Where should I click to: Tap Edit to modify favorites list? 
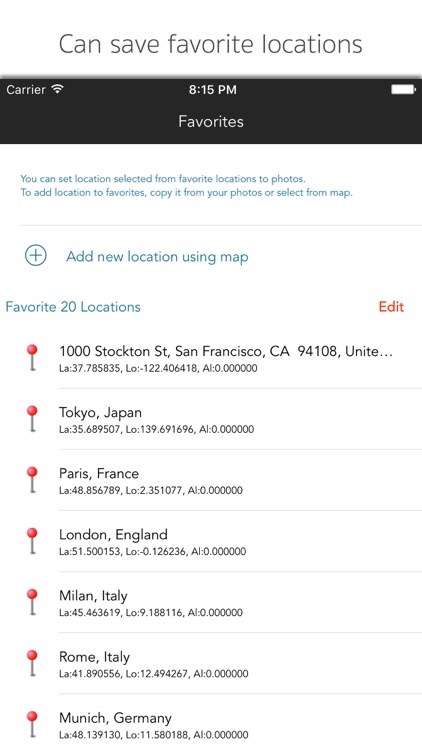[391, 307]
